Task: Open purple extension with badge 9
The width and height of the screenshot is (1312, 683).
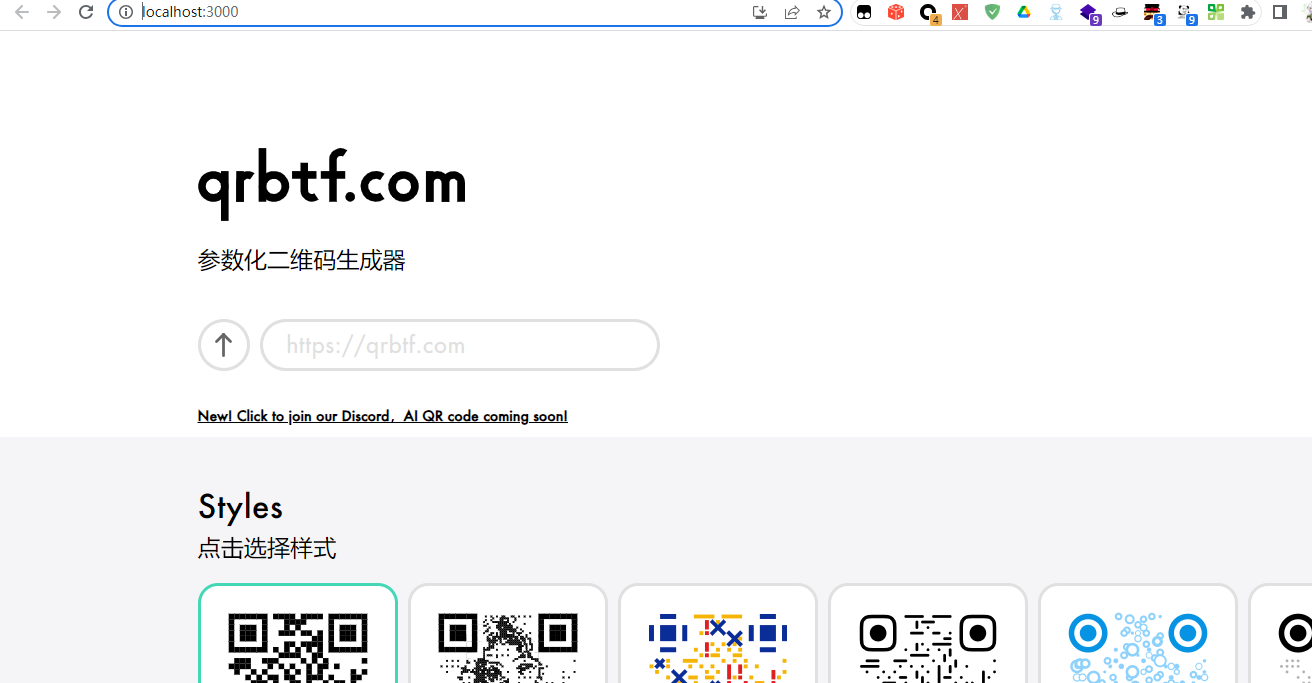Action: coord(1089,13)
